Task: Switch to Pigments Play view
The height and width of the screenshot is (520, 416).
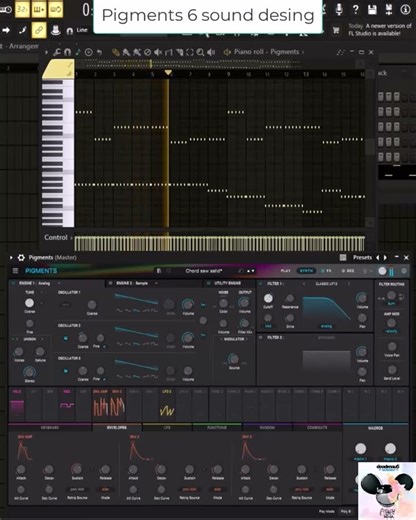Action: (x=286, y=271)
